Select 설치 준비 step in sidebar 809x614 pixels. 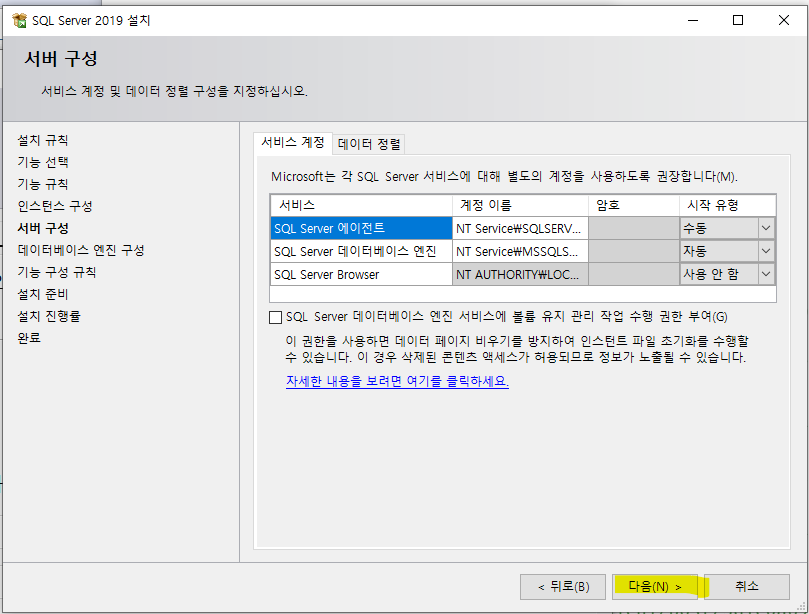tap(43, 294)
